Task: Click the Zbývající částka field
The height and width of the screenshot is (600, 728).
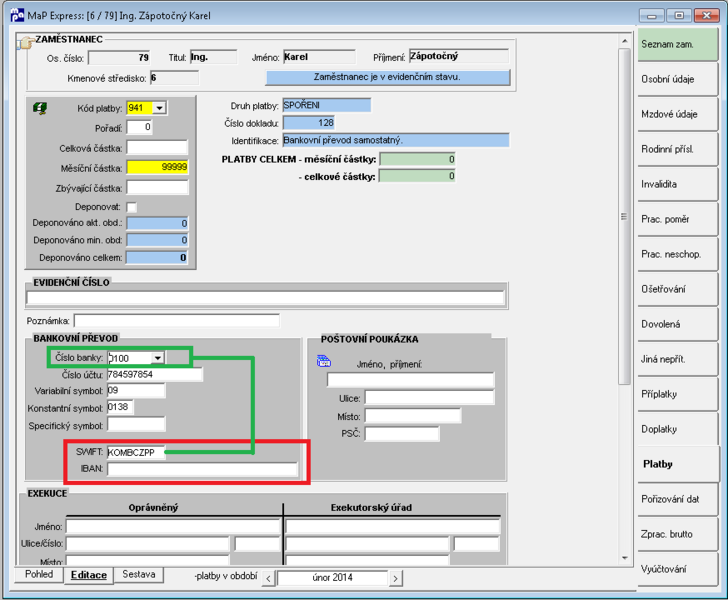Action: pyautogui.click(x=157, y=188)
